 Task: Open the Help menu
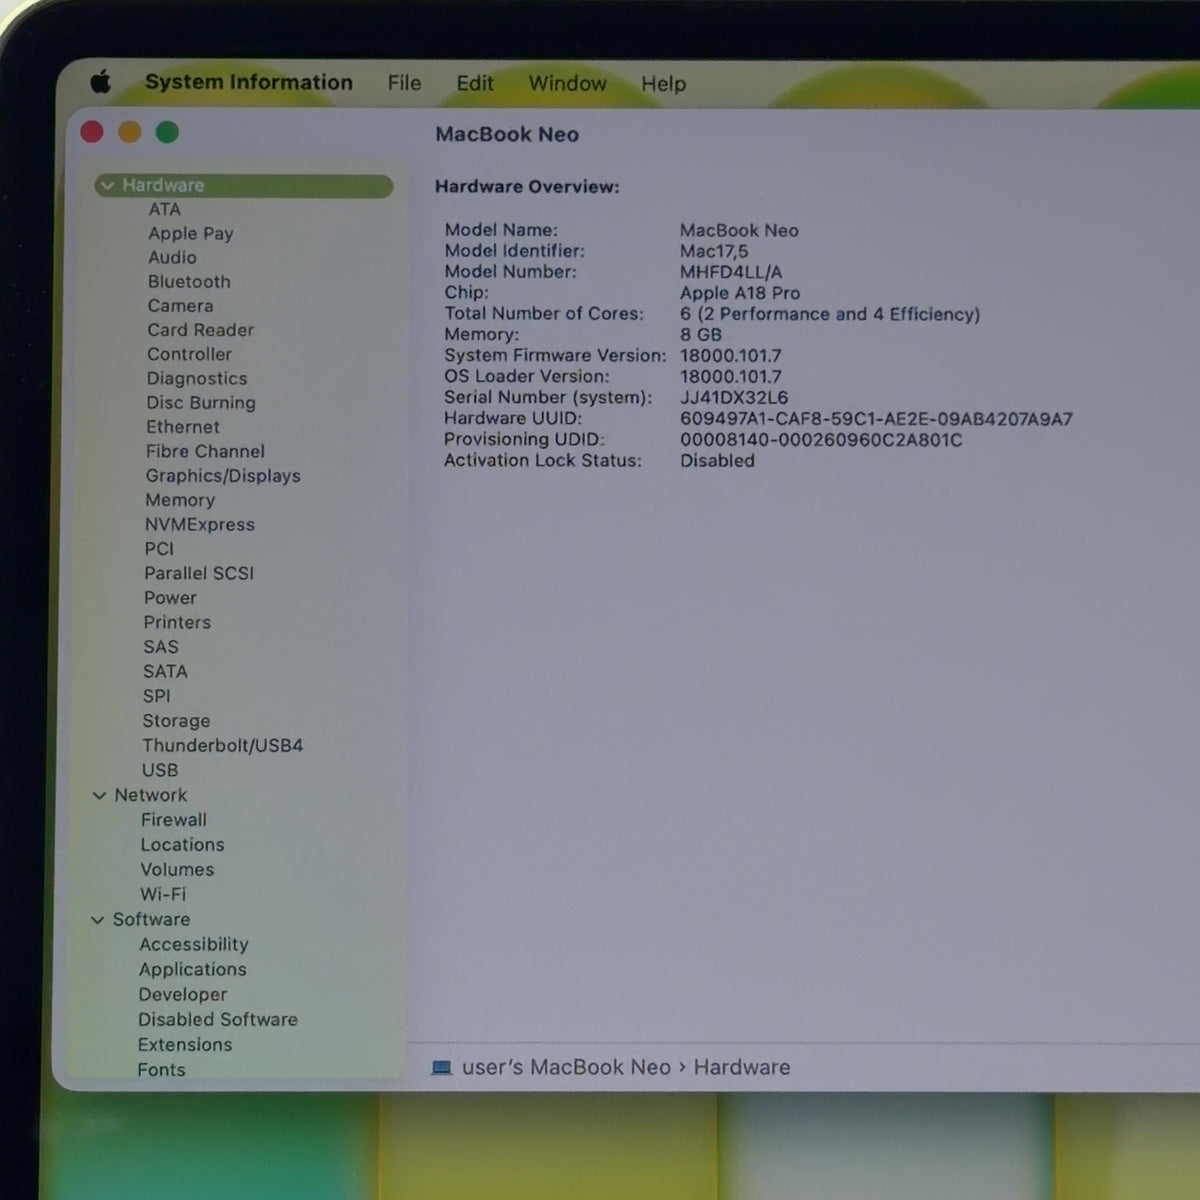click(663, 84)
